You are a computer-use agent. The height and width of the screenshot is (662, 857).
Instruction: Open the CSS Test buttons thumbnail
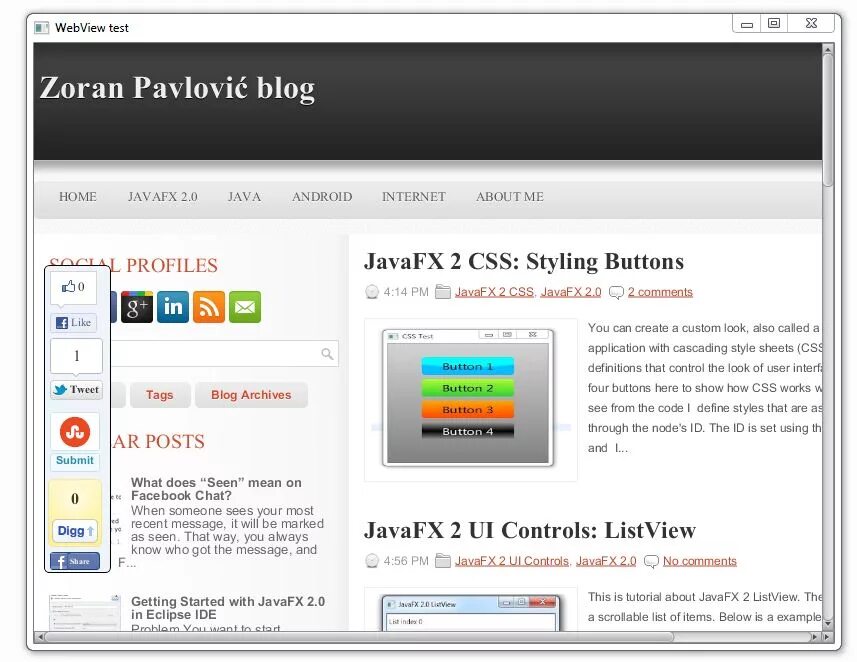(470, 400)
